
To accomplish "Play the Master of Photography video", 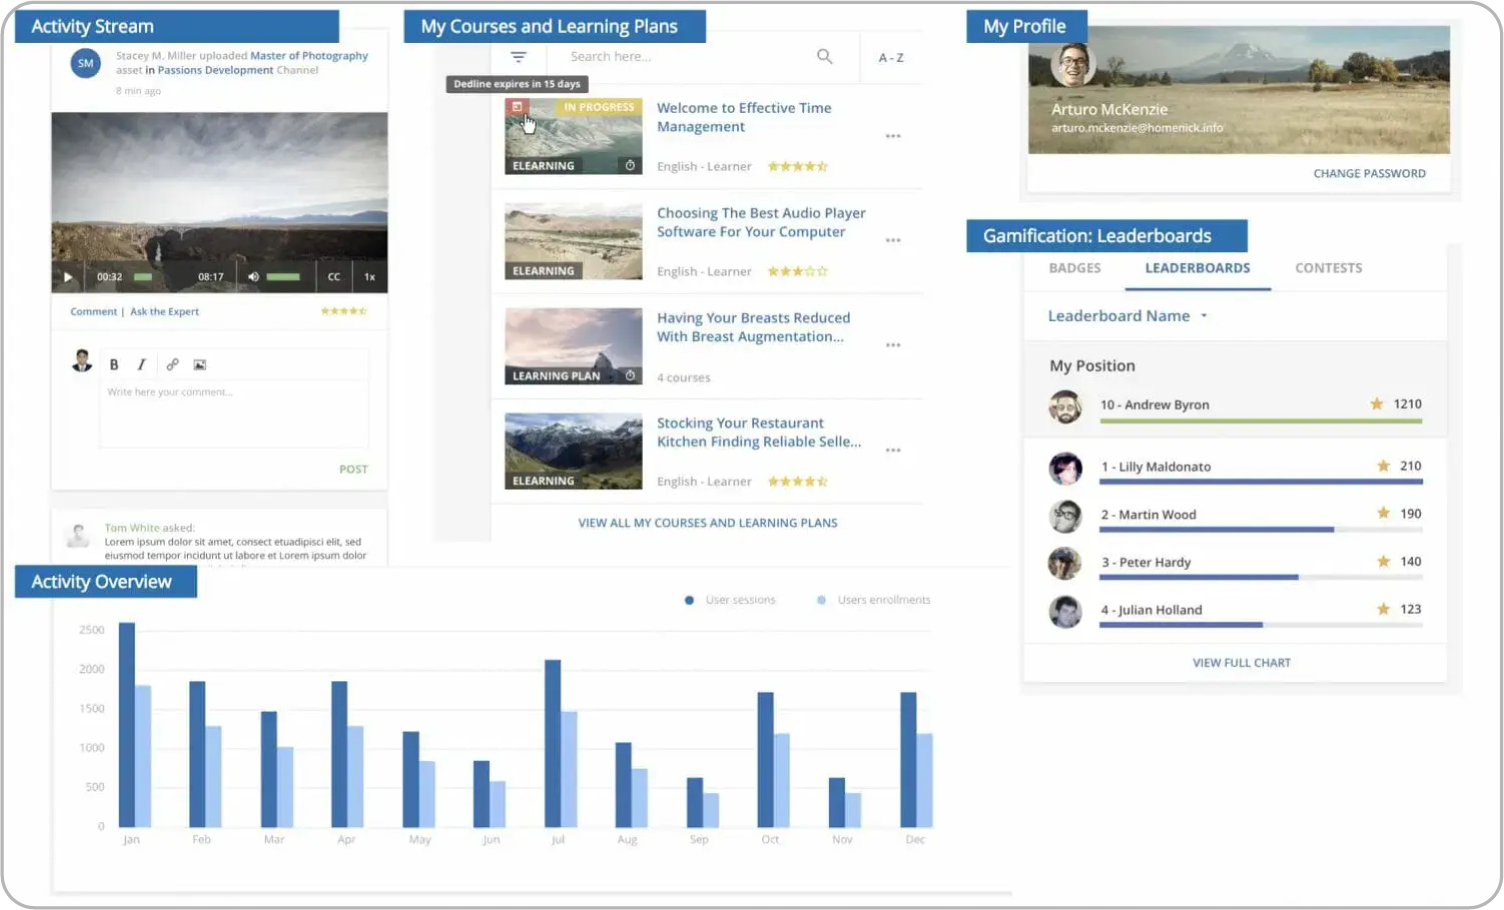I will pyautogui.click(x=68, y=277).
